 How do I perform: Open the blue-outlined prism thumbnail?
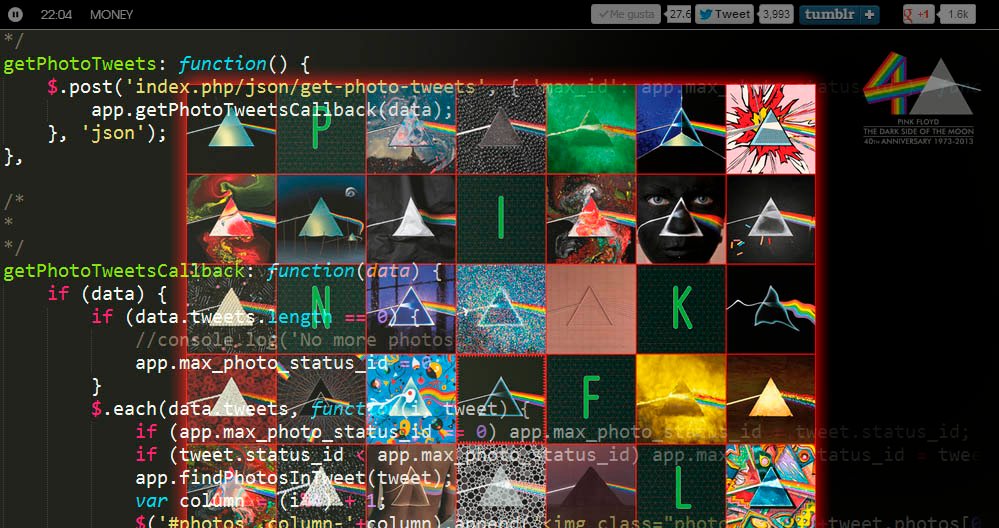click(x=681, y=129)
